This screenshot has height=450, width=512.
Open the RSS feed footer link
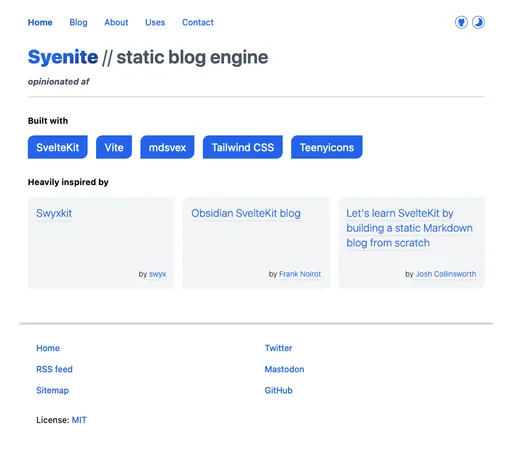click(54, 369)
